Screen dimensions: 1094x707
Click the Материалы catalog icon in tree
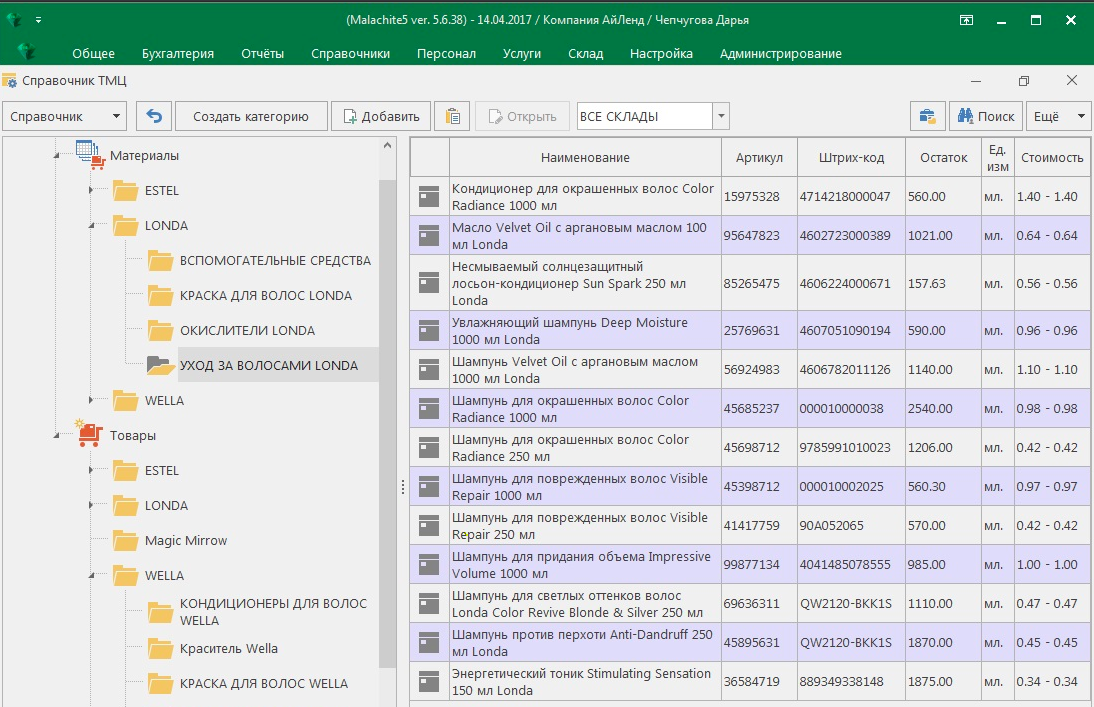90,155
